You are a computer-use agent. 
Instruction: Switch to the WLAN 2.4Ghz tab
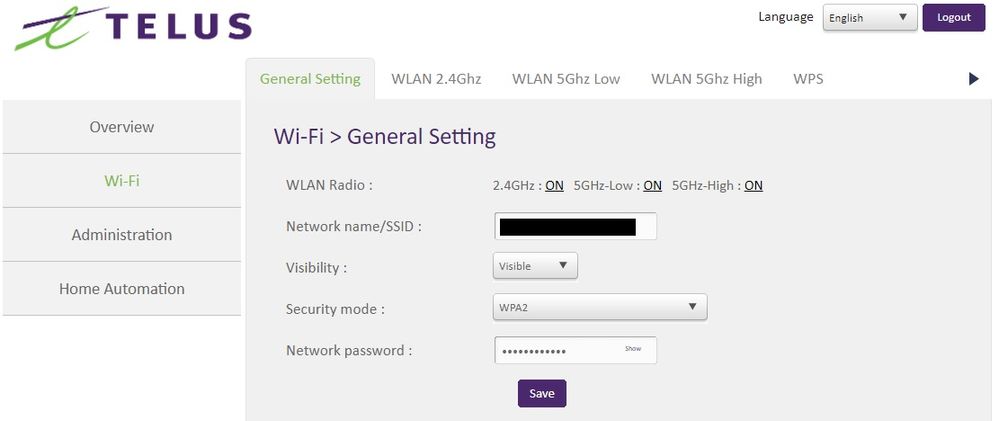436,79
